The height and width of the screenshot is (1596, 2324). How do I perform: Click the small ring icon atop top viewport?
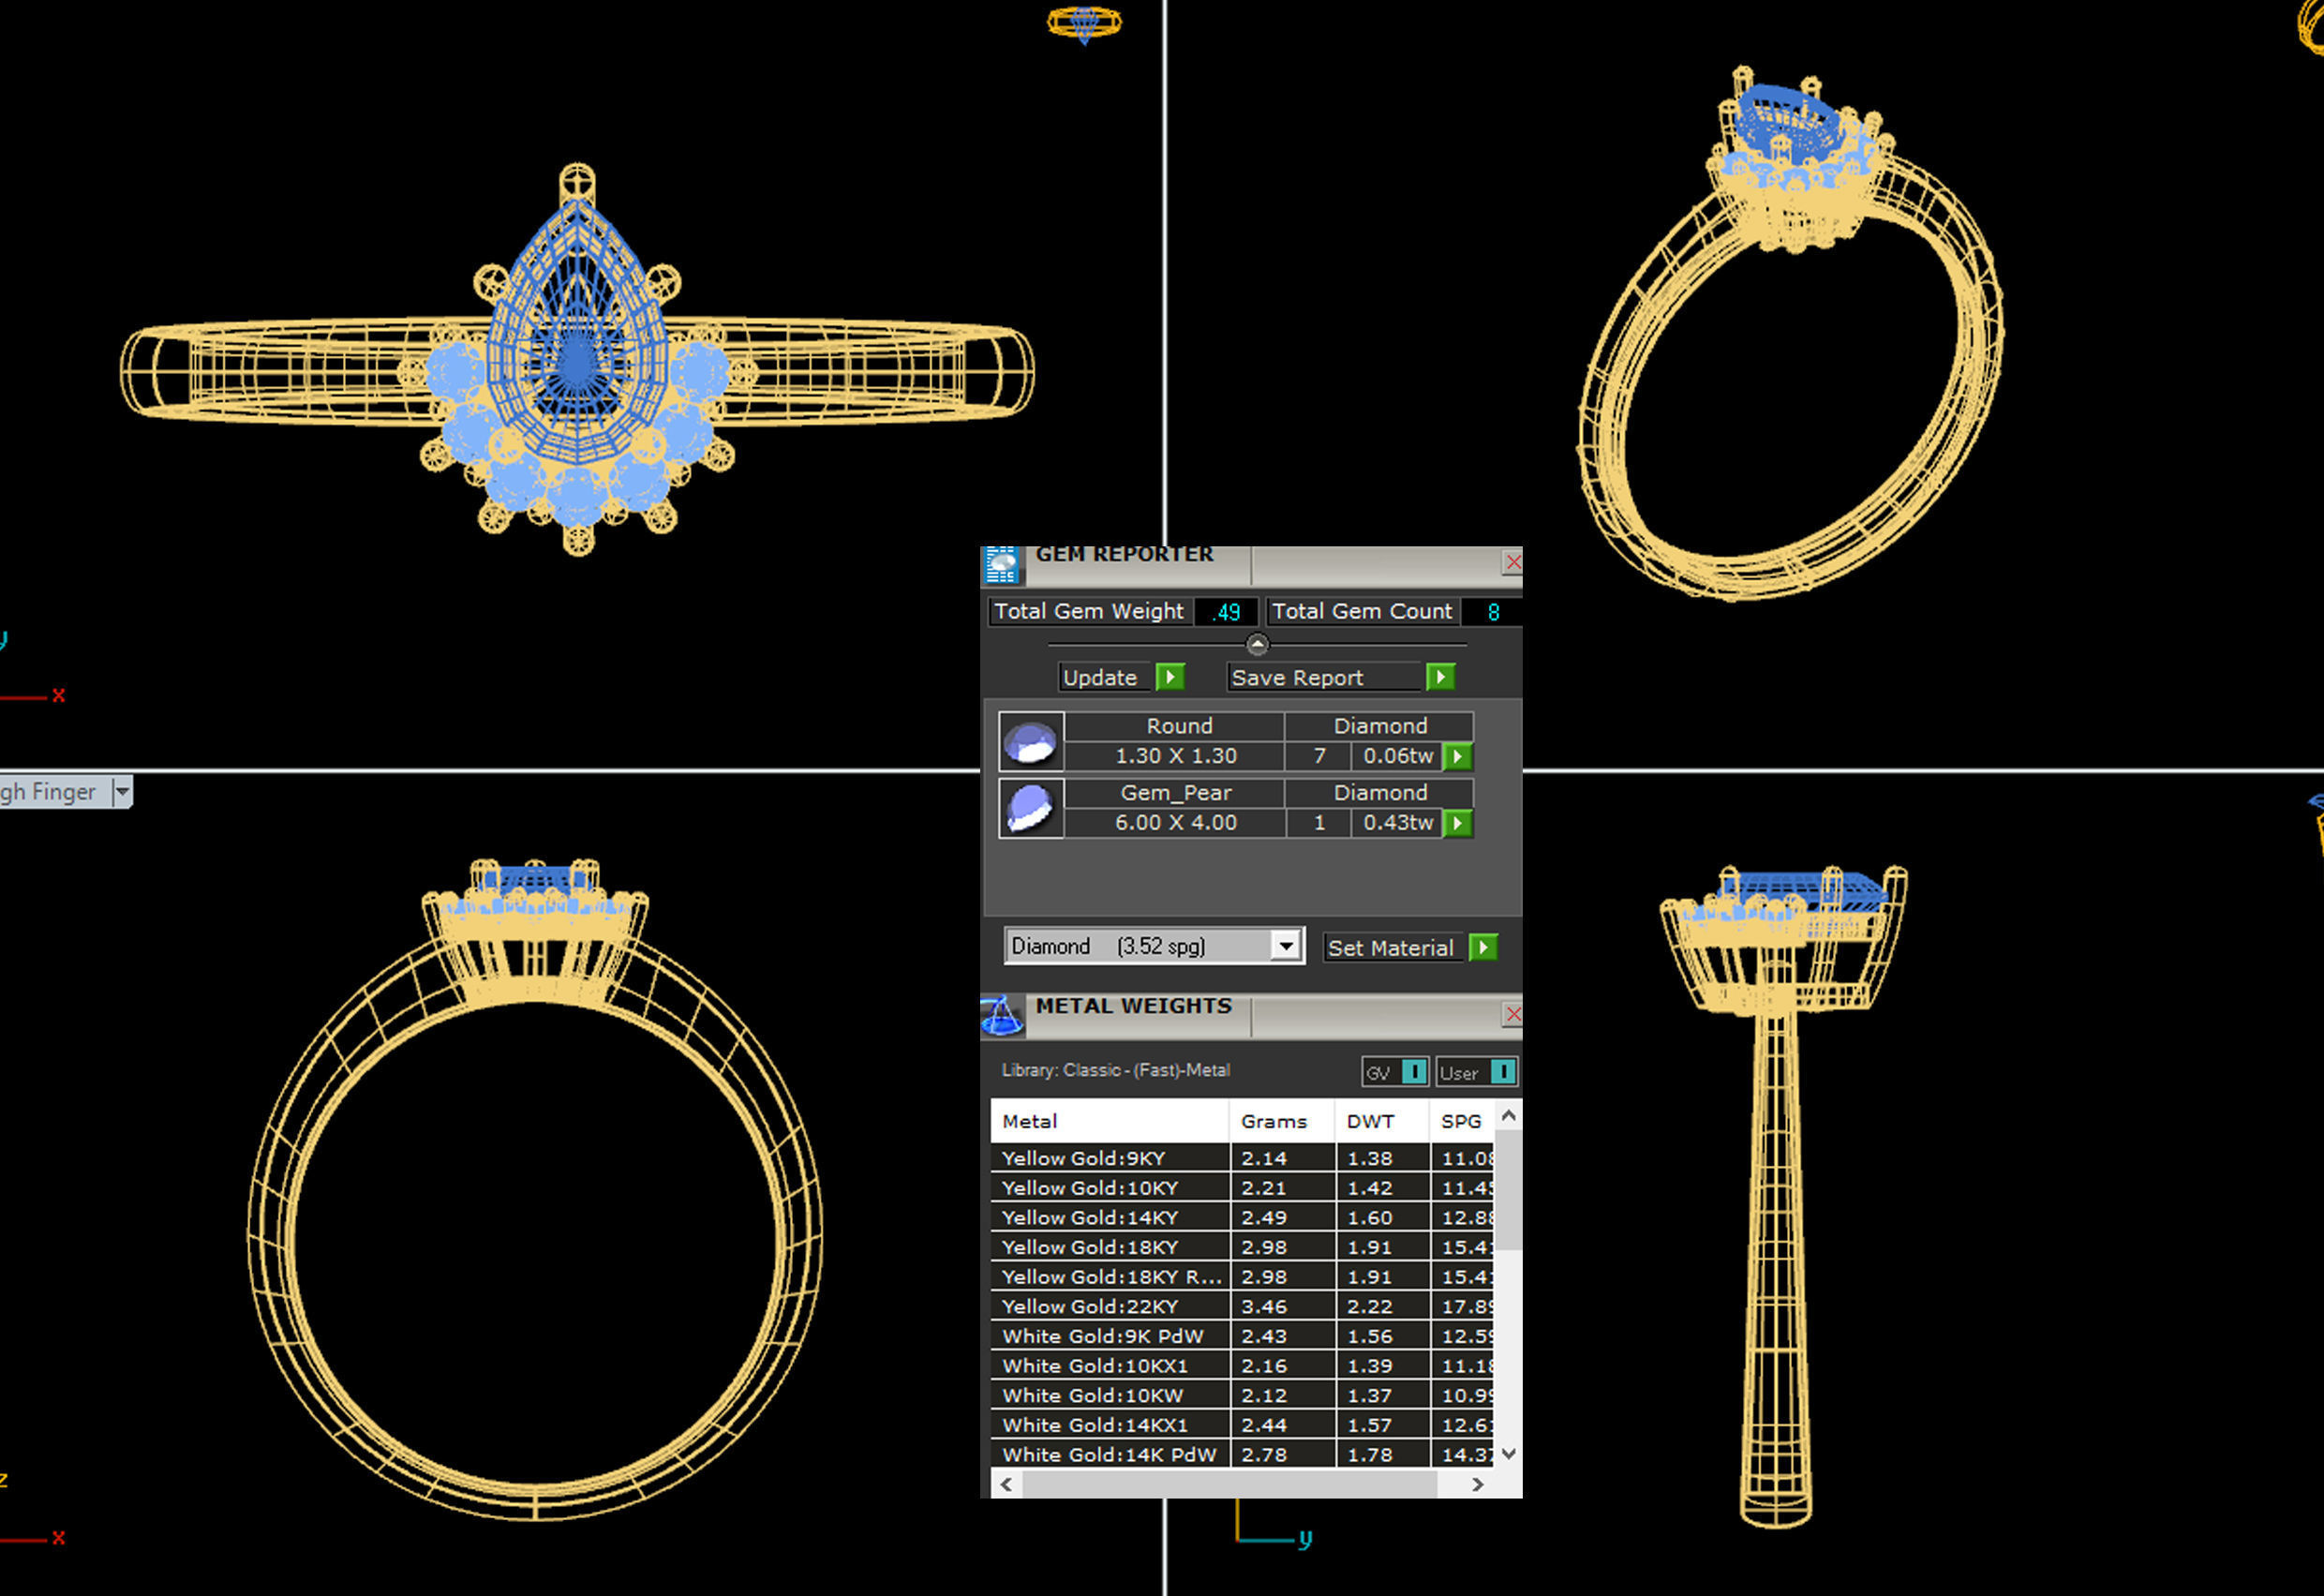[1084, 23]
